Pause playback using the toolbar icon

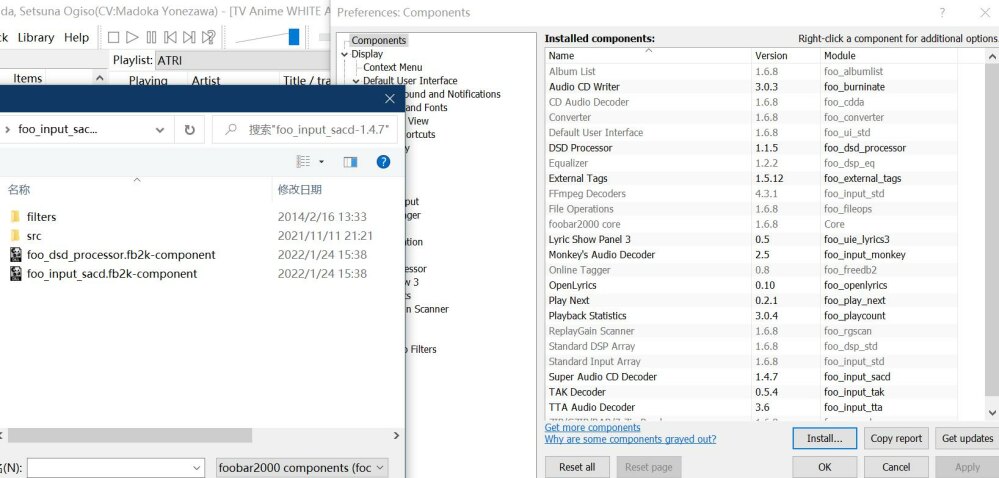pos(151,38)
